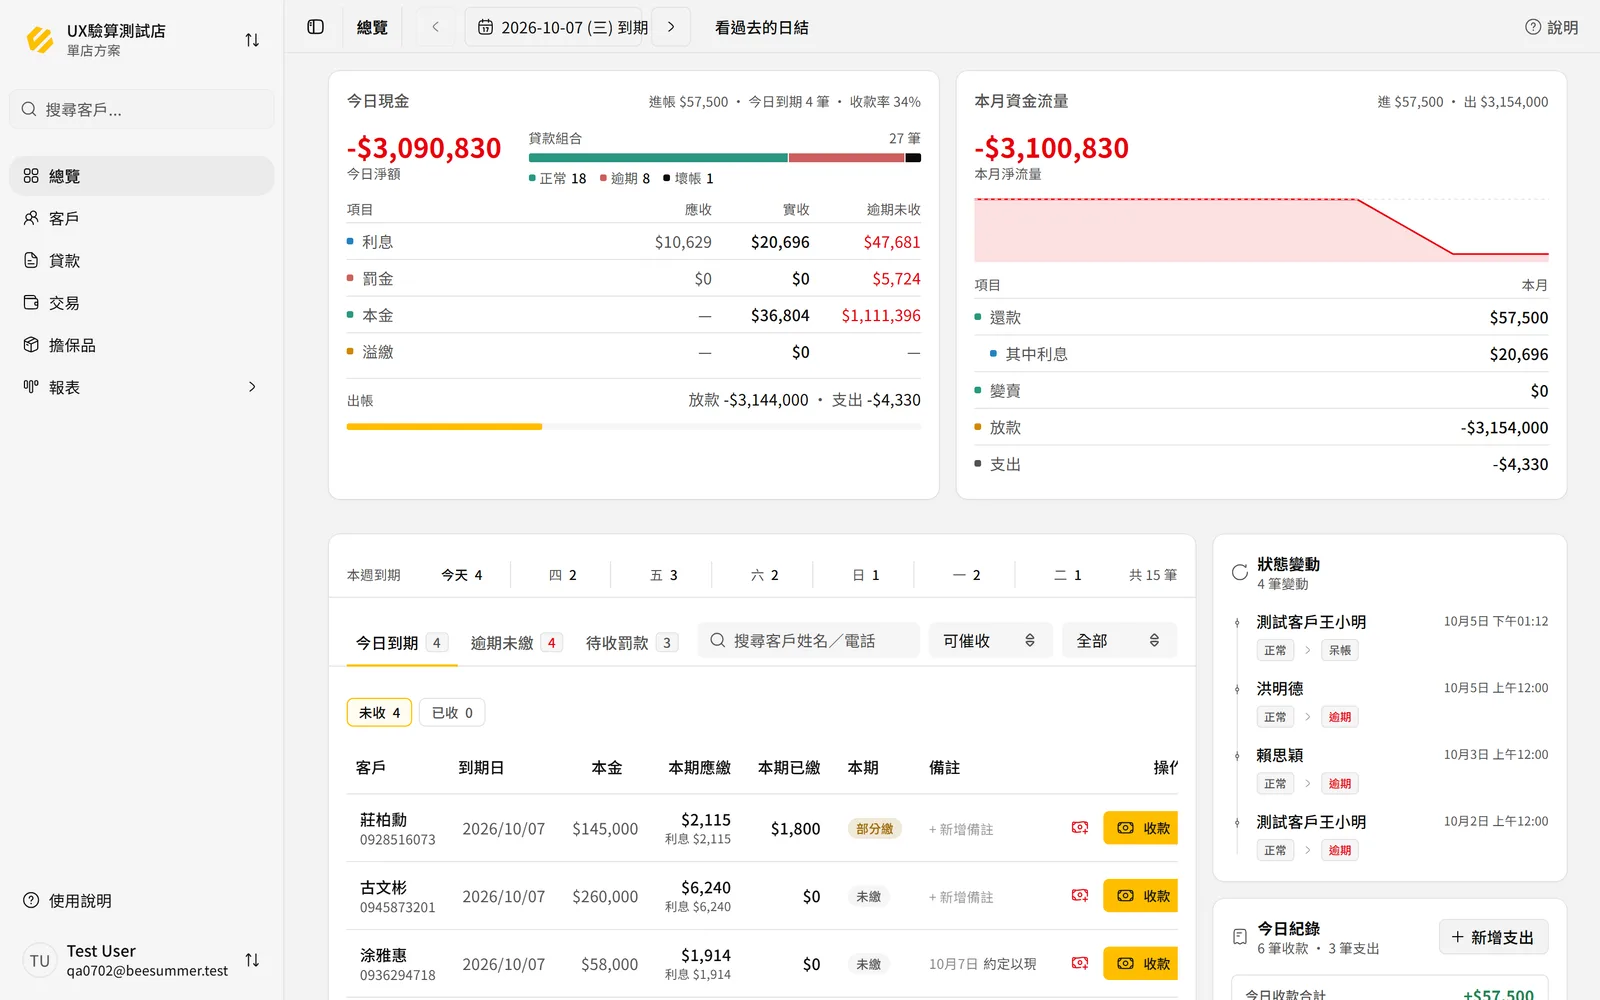Toggle the sidebar panel icon in top bar
The width and height of the screenshot is (1600, 1000).
click(x=316, y=27)
